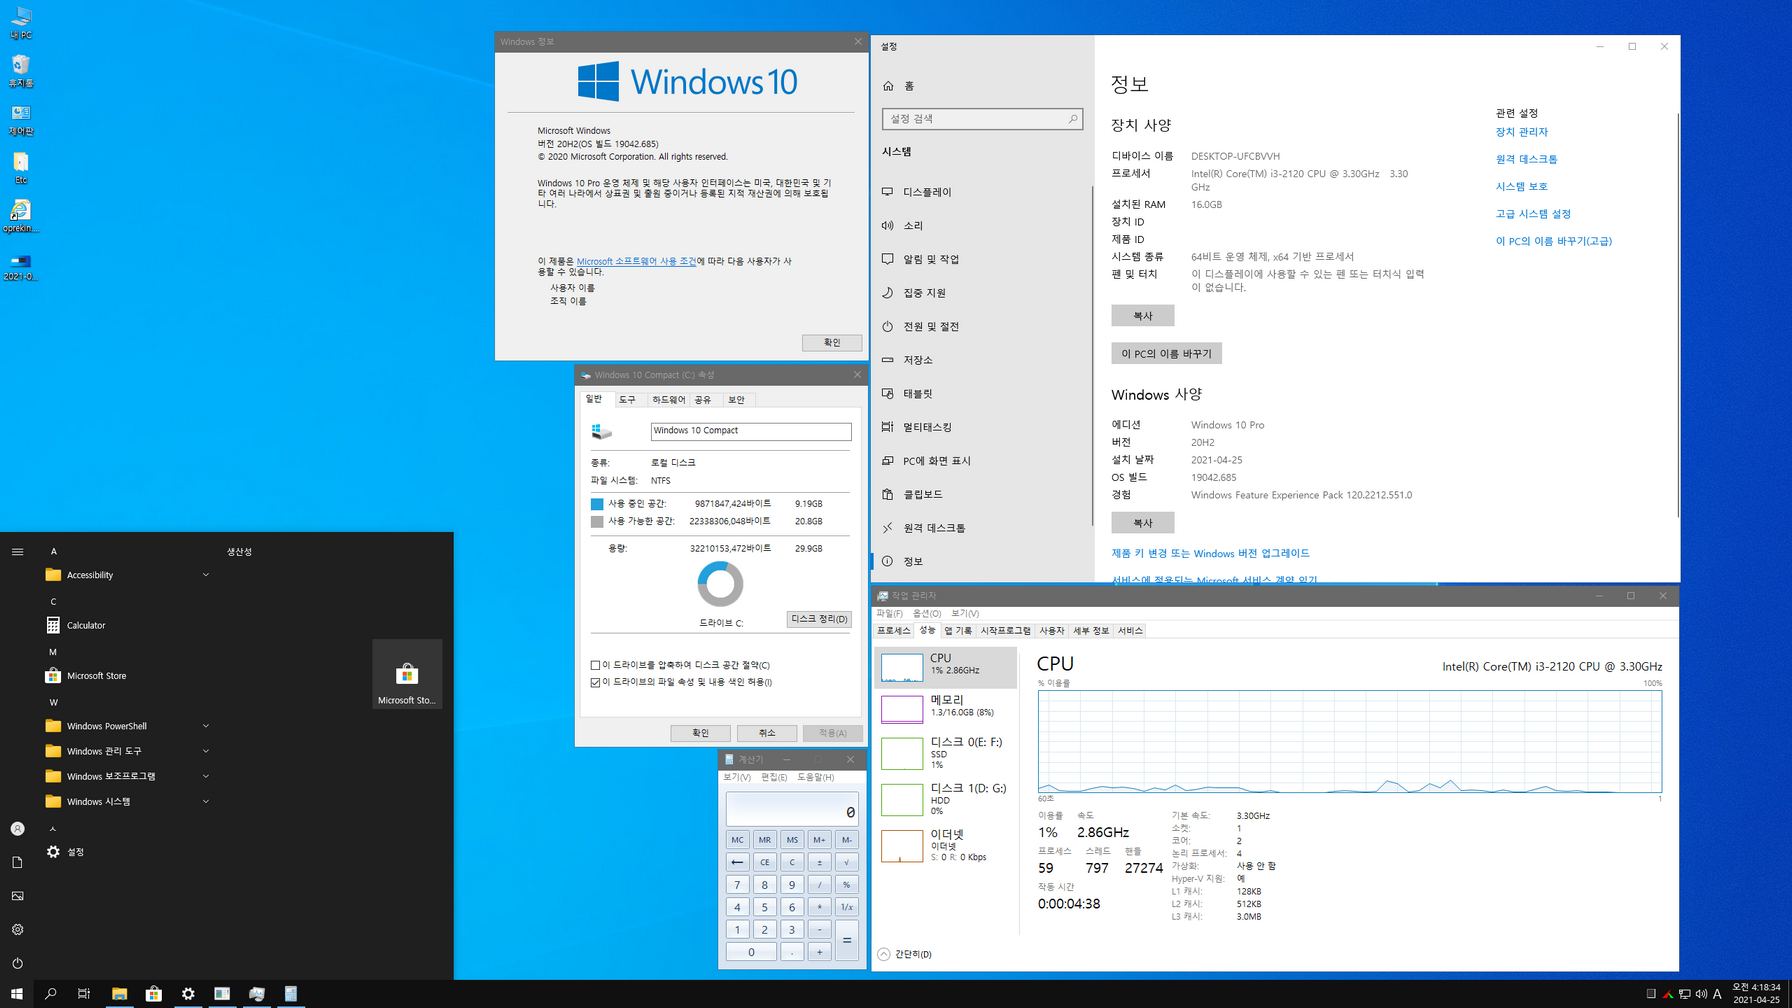
Task: Open Microsoft 소프트웨어 사용 조건 link
Action: tap(636, 261)
